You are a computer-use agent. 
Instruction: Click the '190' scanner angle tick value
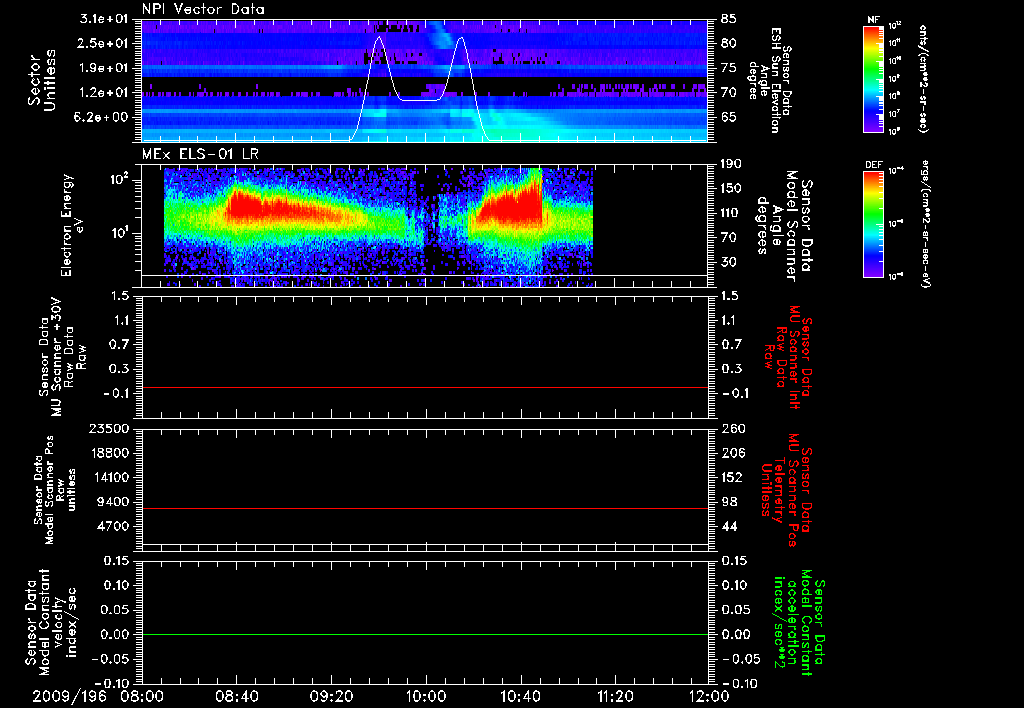click(731, 163)
